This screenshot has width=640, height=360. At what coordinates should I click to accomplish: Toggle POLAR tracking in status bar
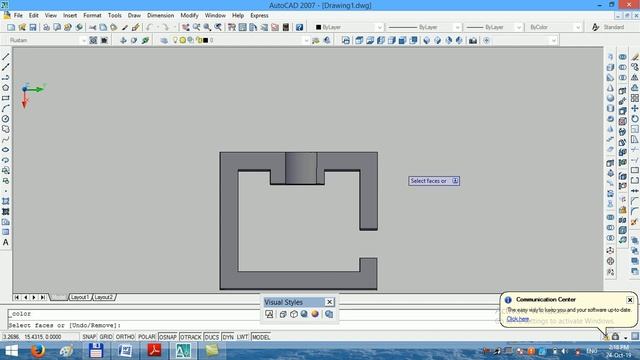pyautogui.click(x=147, y=337)
